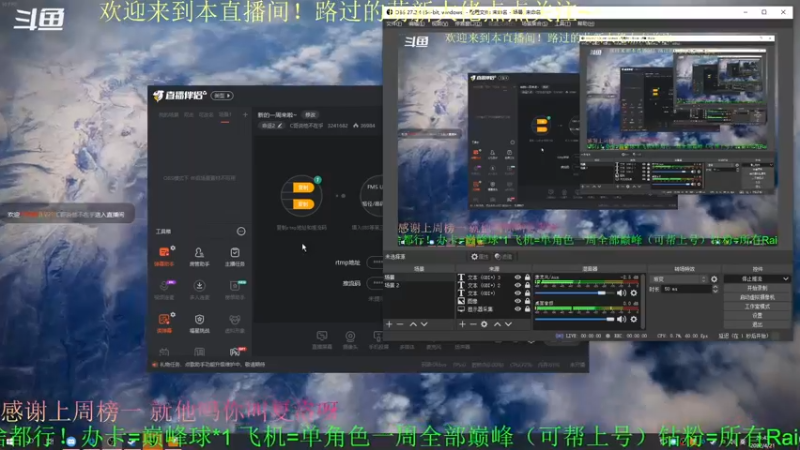The height and width of the screenshot is (450, 800).
Task: Toggle visibility of text source 2
Action: [518, 285]
